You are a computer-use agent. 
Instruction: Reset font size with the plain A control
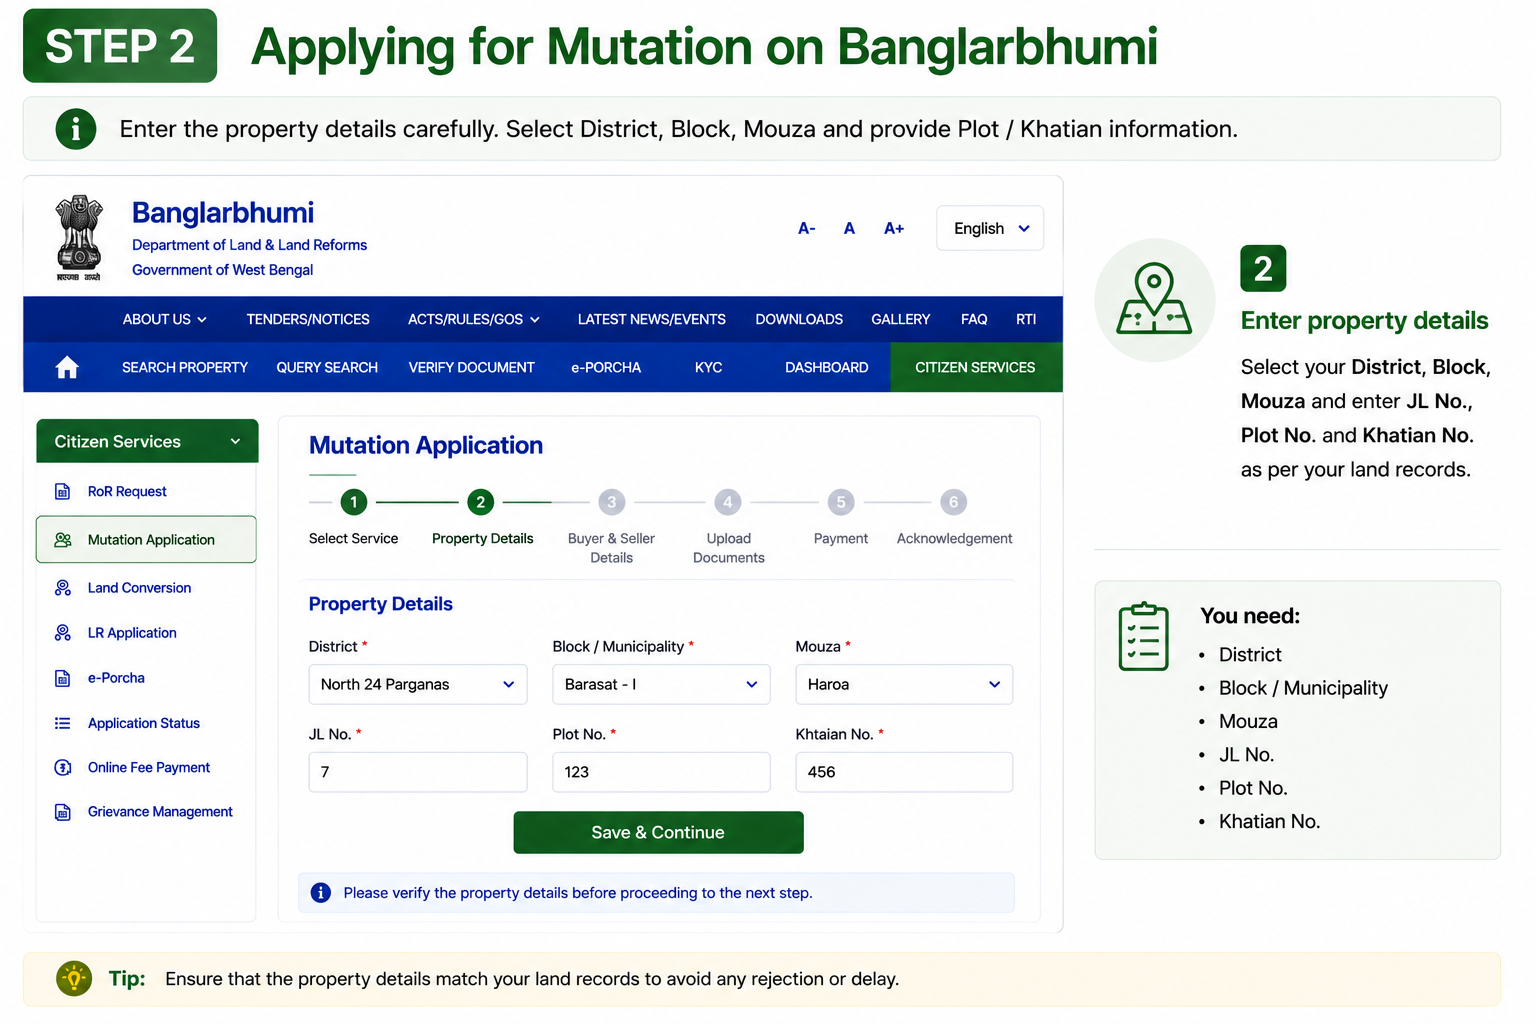849,229
